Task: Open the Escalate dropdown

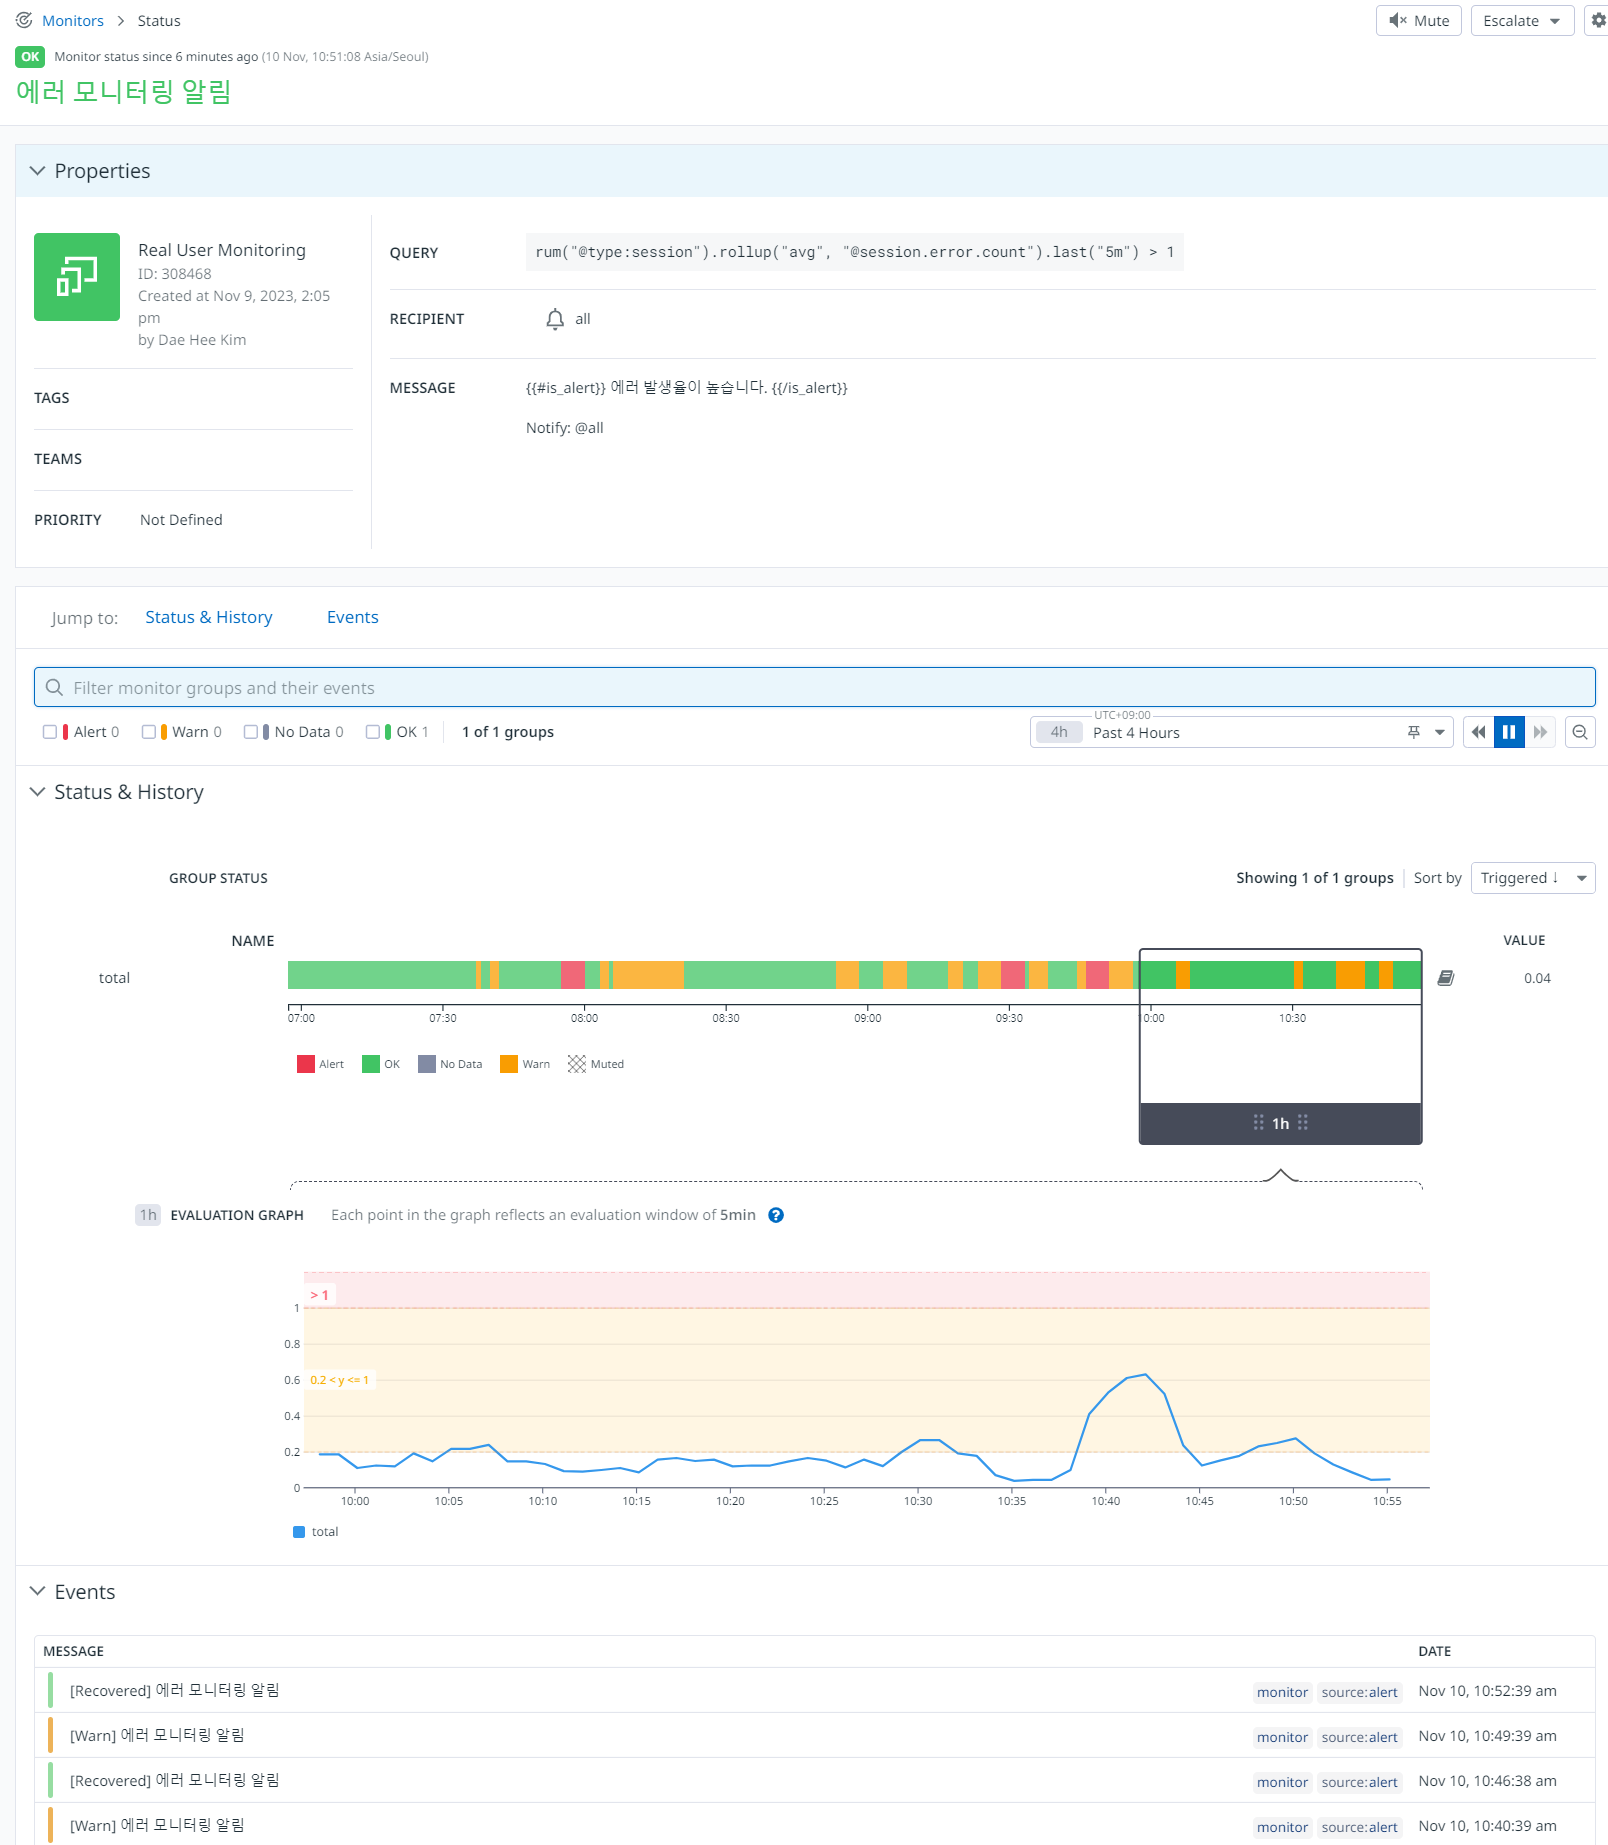Action: tap(1522, 20)
